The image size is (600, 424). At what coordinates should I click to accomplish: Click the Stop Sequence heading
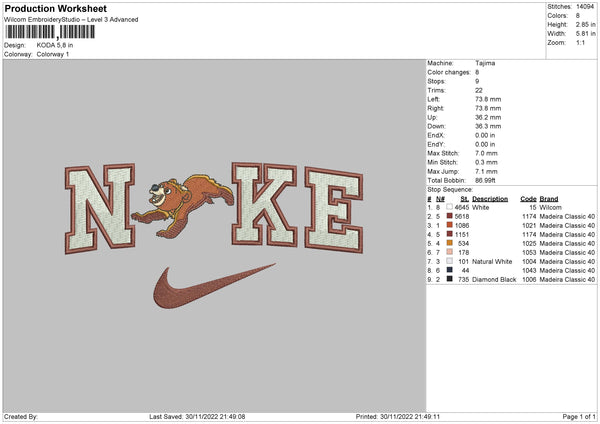point(450,187)
